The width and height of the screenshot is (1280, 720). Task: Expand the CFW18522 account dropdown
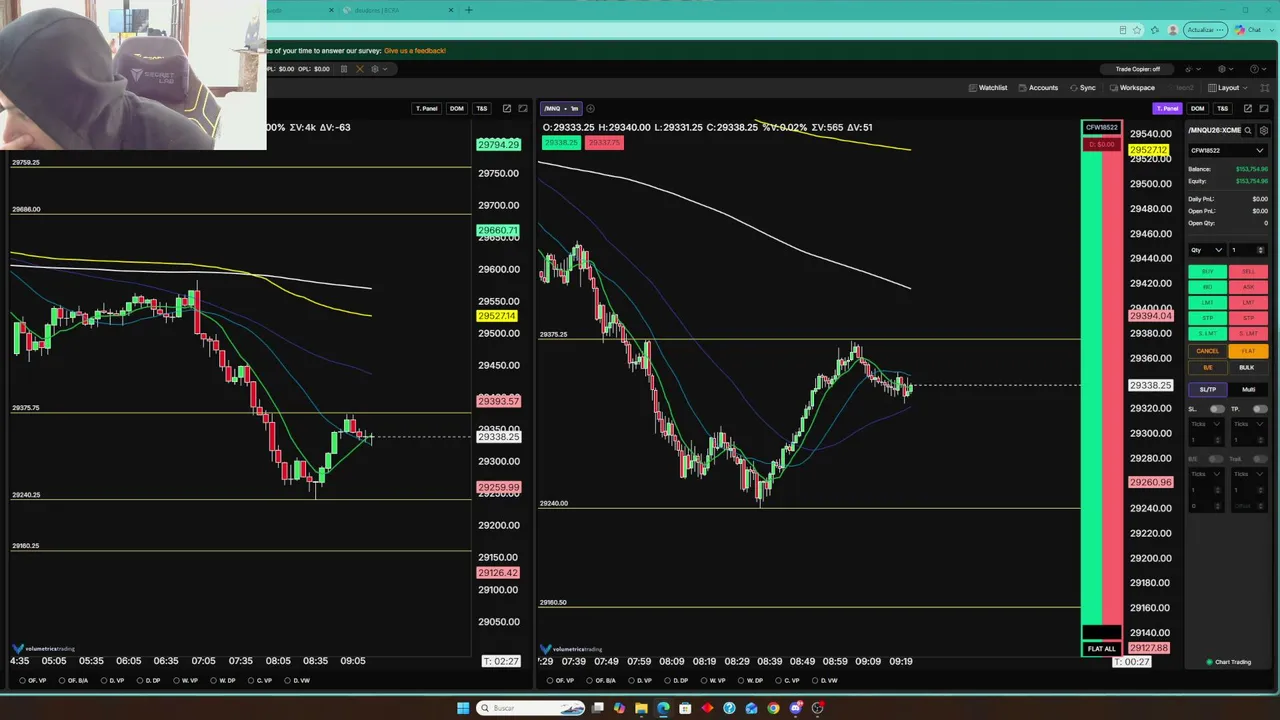[x=1227, y=150]
